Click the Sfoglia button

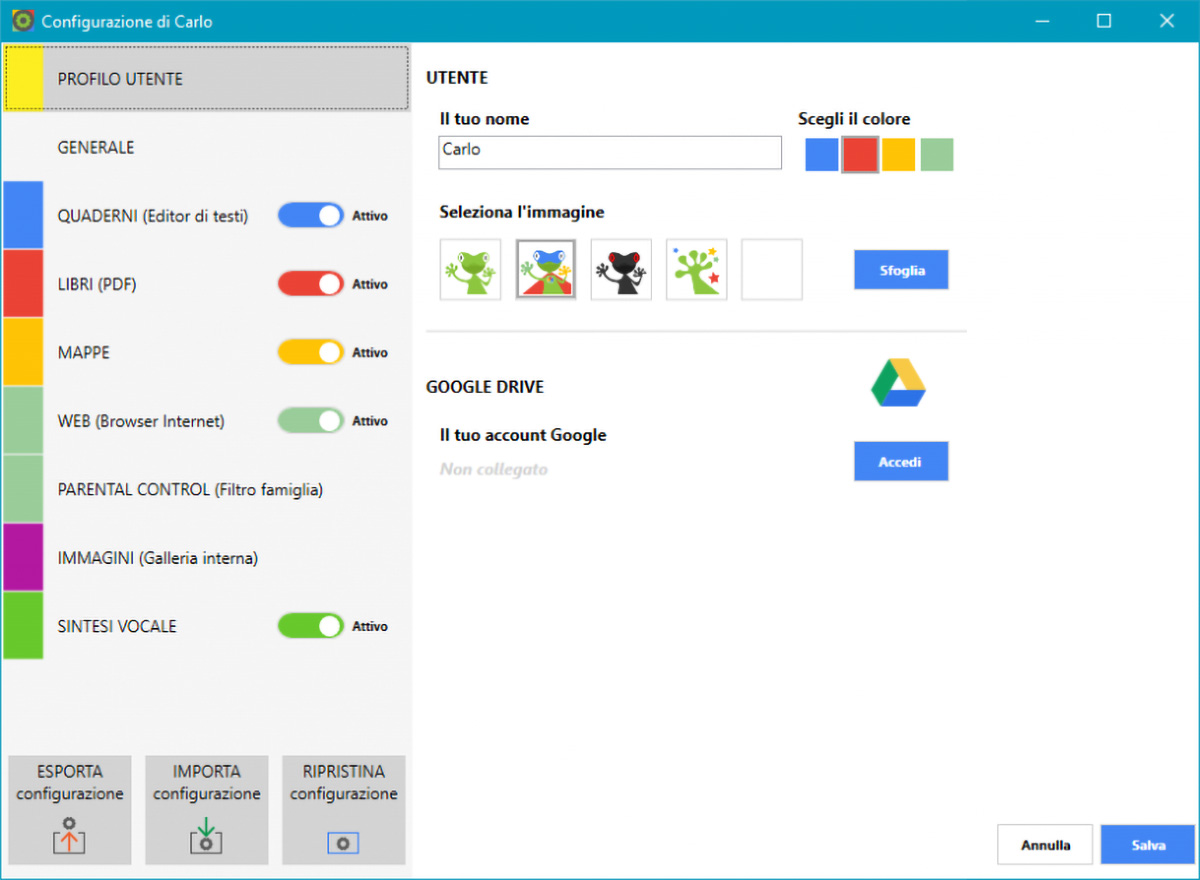(901, 270)
